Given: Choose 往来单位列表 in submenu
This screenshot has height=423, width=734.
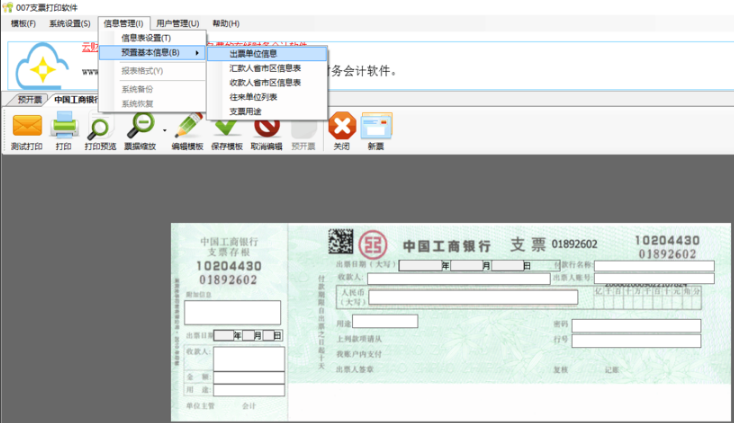Looking at the screenshot, I should tap(267, 97).
